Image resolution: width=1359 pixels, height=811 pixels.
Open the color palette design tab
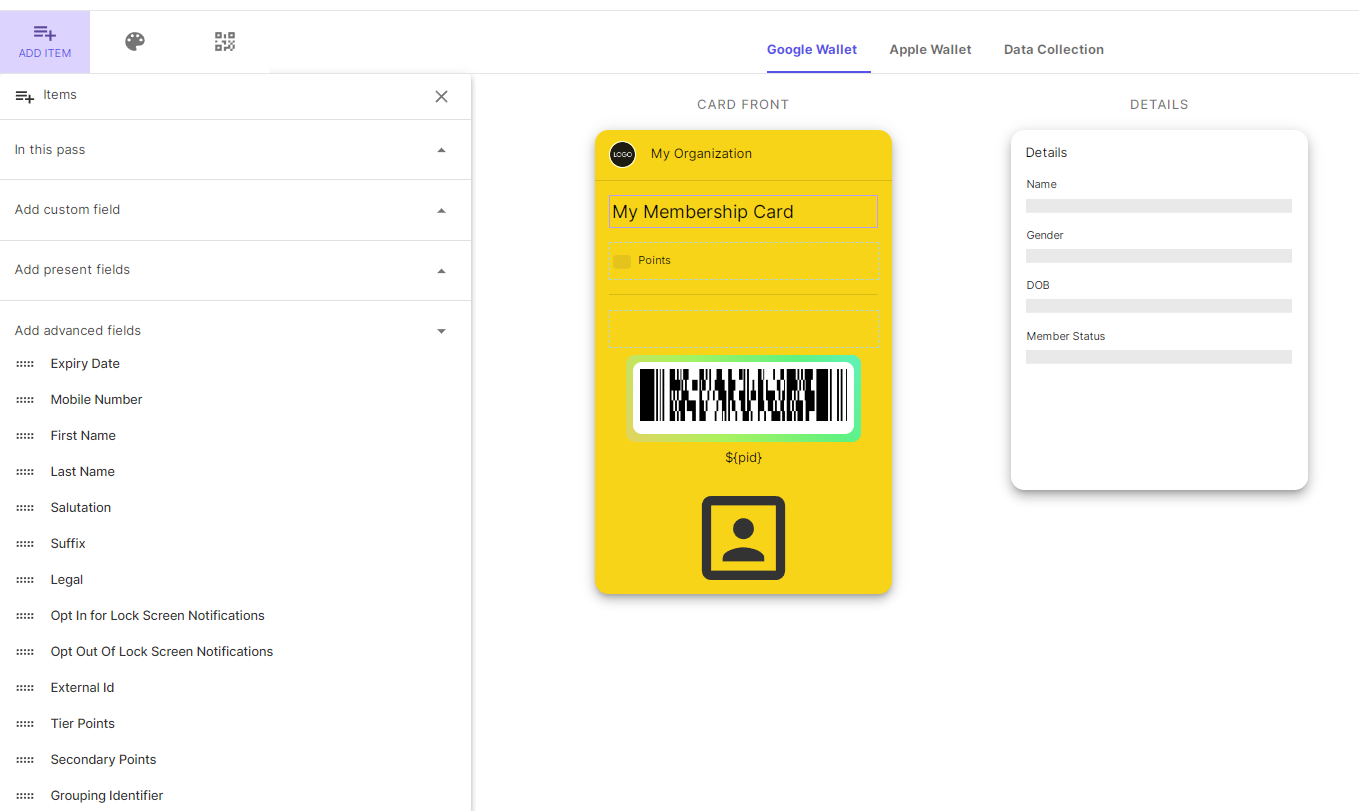point(135,41)
